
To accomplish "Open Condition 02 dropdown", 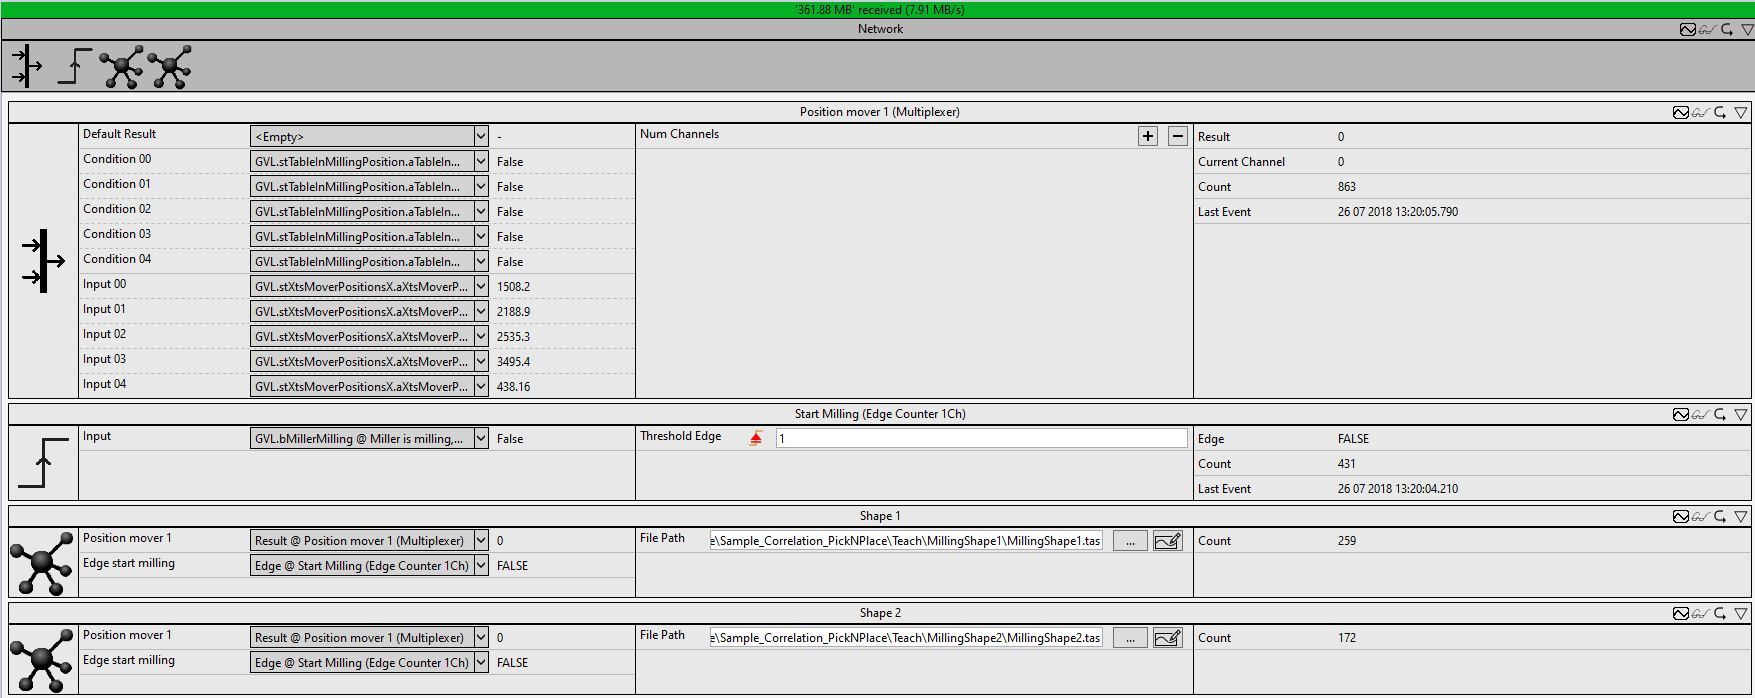I will (x=369, y=211).
